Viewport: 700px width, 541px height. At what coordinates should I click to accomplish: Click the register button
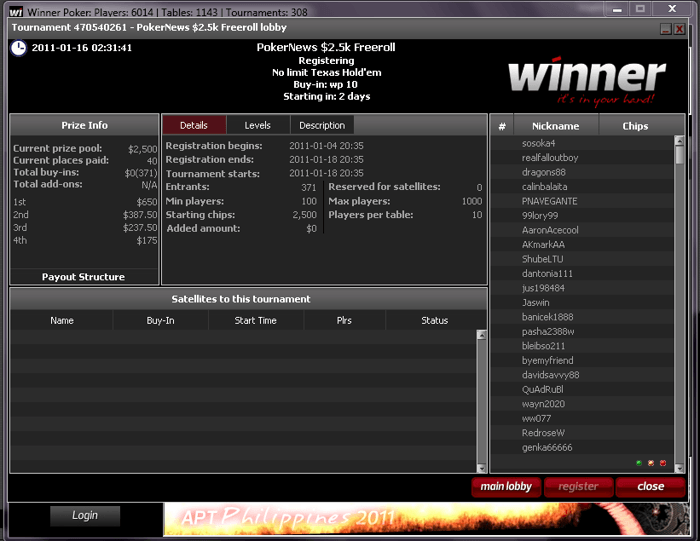pyautogui.click(x=578, y=487)
